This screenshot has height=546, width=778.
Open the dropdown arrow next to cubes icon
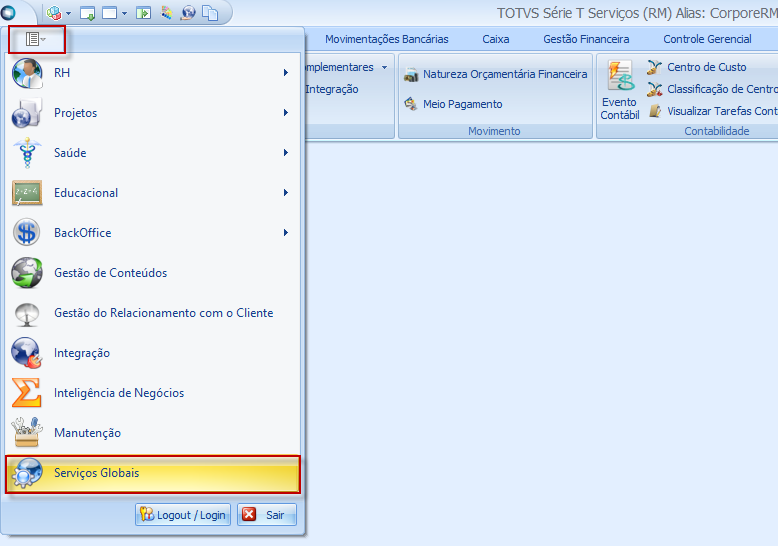click(68, 13)
